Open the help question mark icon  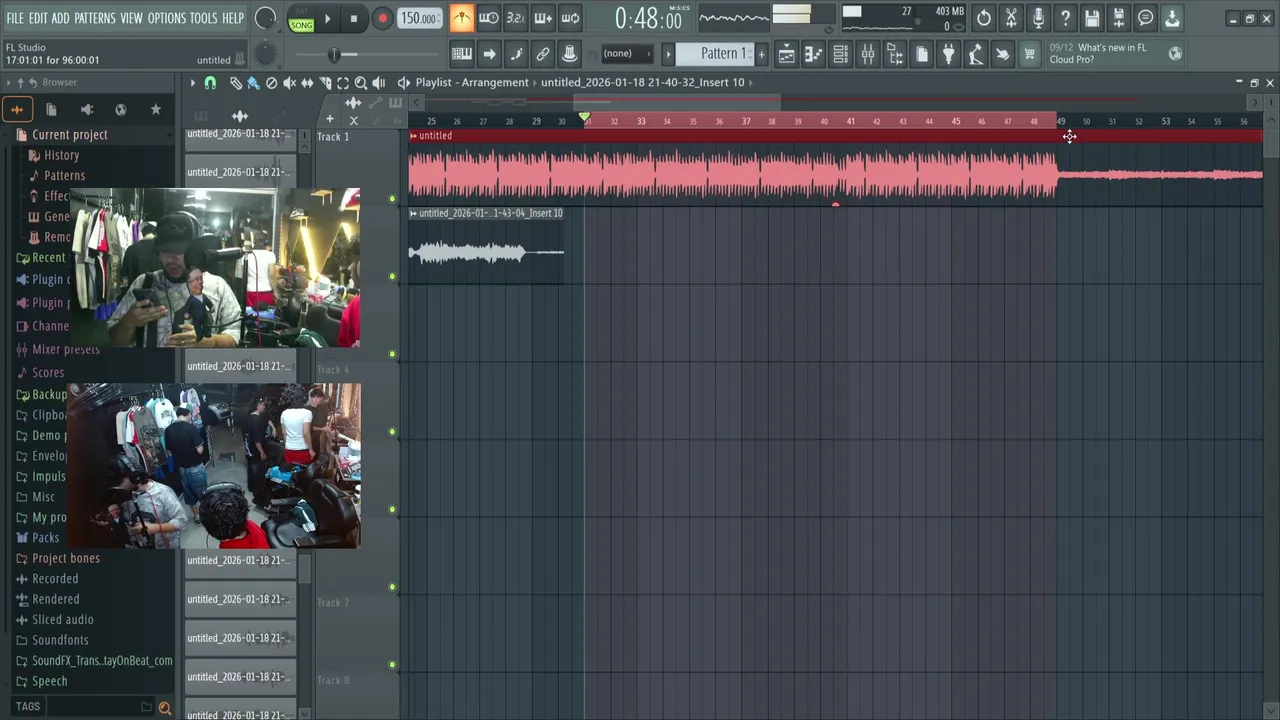pyautogui.click(x=1065, y=18)
